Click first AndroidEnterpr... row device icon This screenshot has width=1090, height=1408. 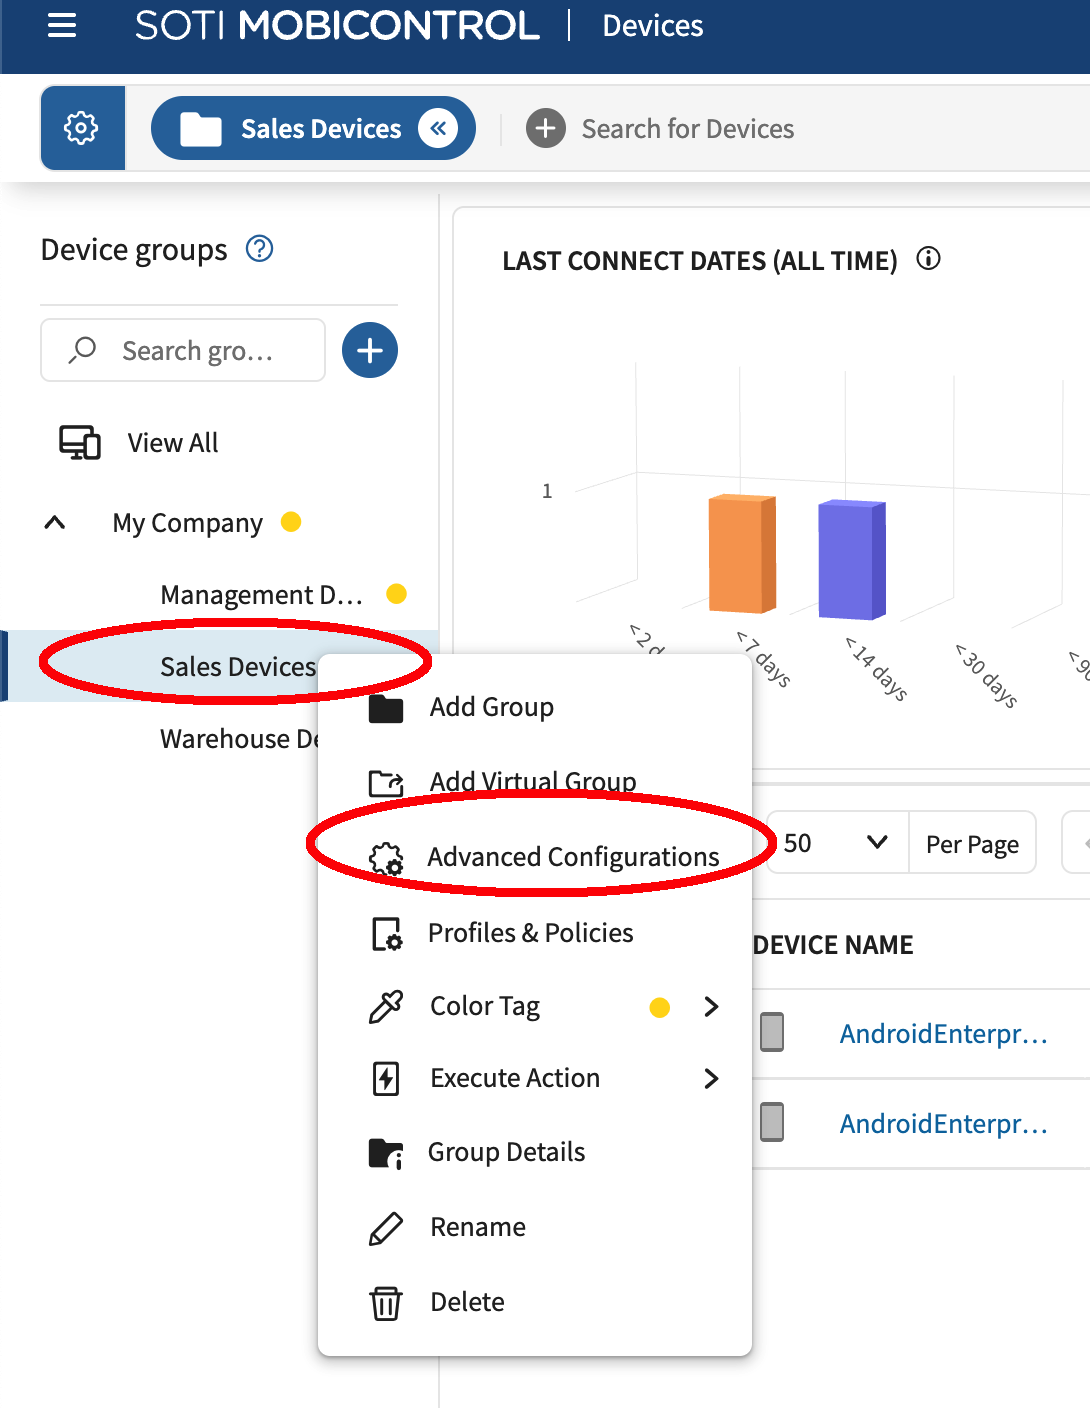click(772, 1032)
